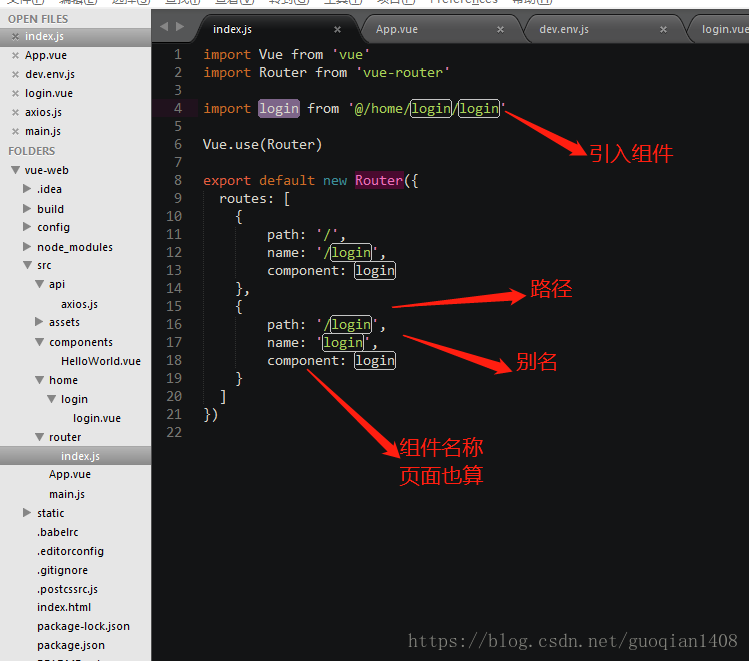The width and height of the screenshot is (749, 661).
Task: Go to the next tab with right arrow
Action: tap(180, 27)
